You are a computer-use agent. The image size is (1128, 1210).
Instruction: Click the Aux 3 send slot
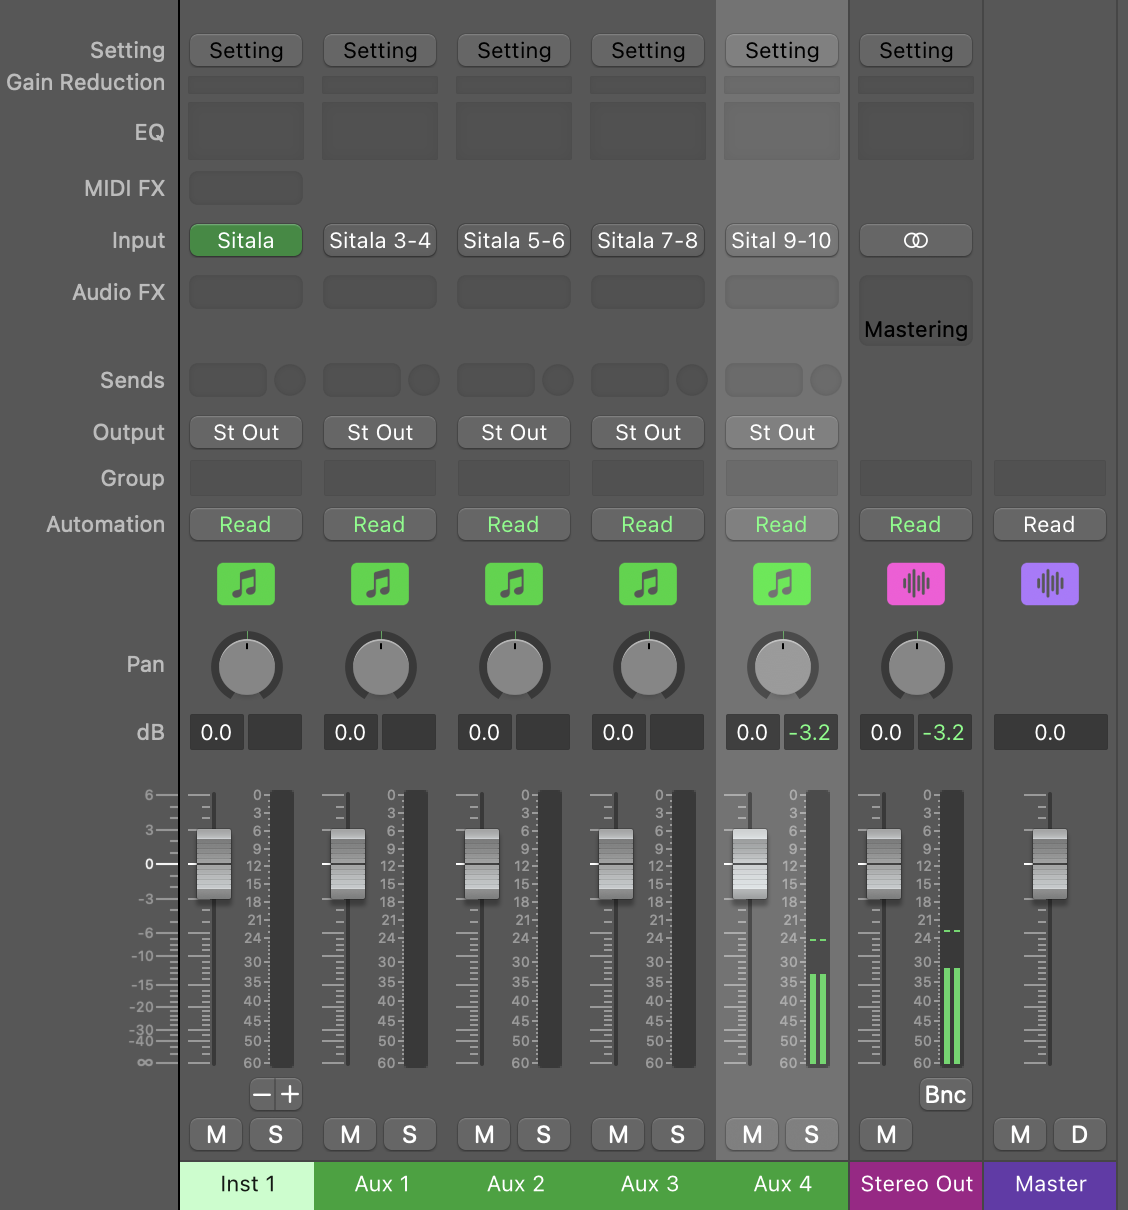(630, 380)
